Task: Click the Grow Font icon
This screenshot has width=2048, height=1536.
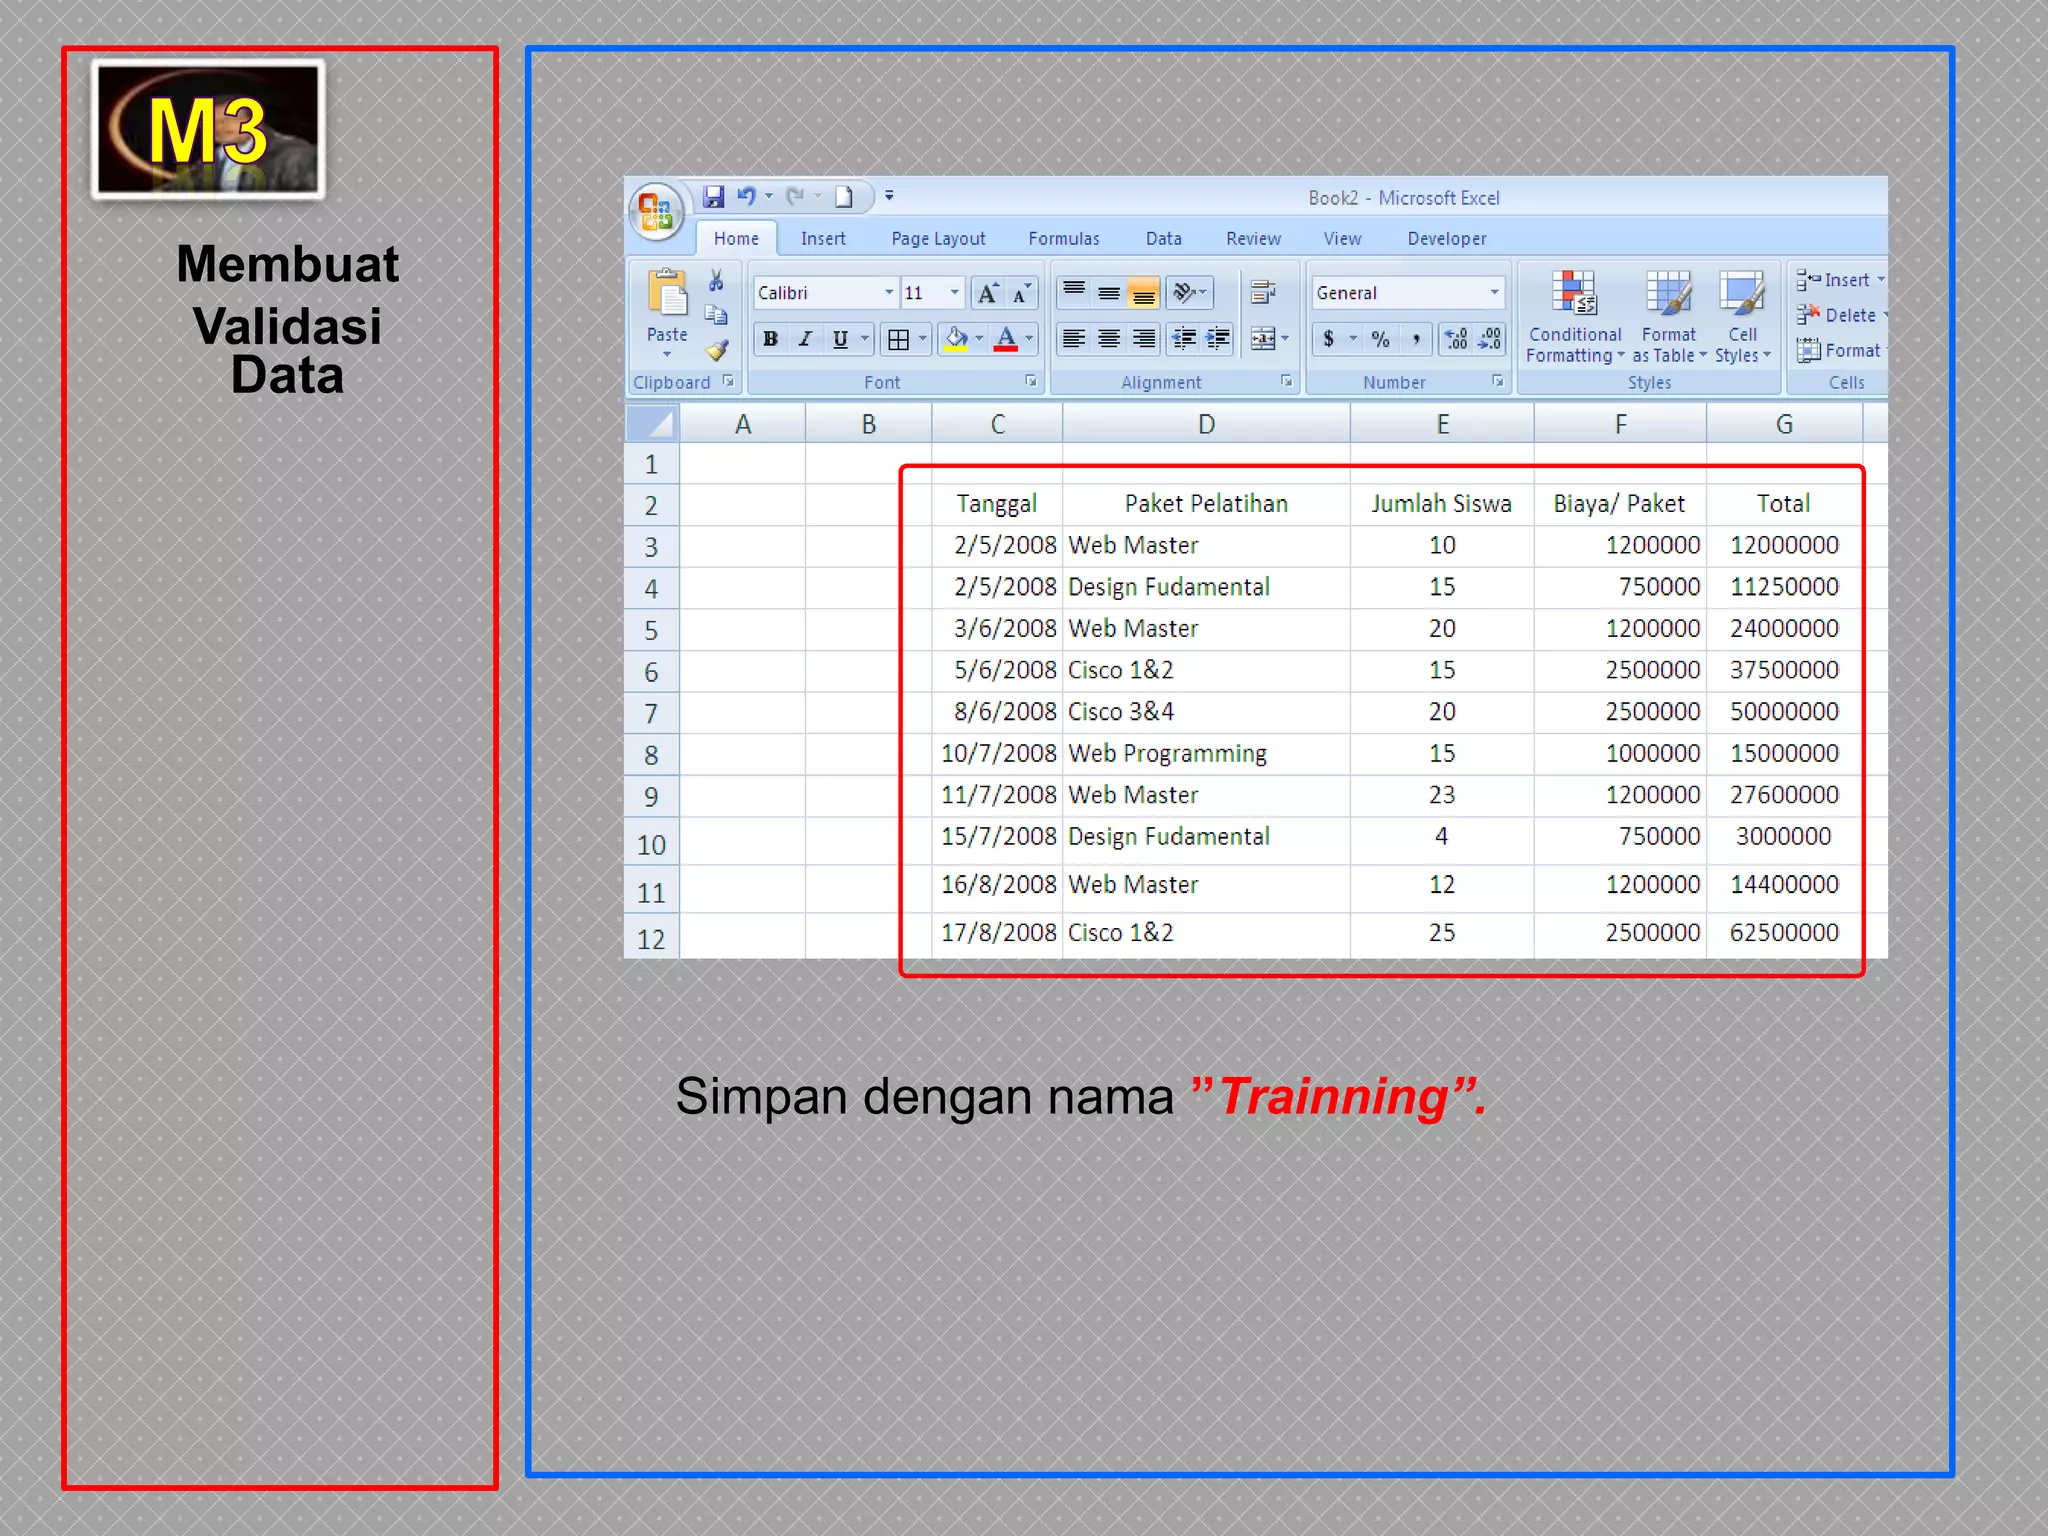Action: (x=988, y=293)
